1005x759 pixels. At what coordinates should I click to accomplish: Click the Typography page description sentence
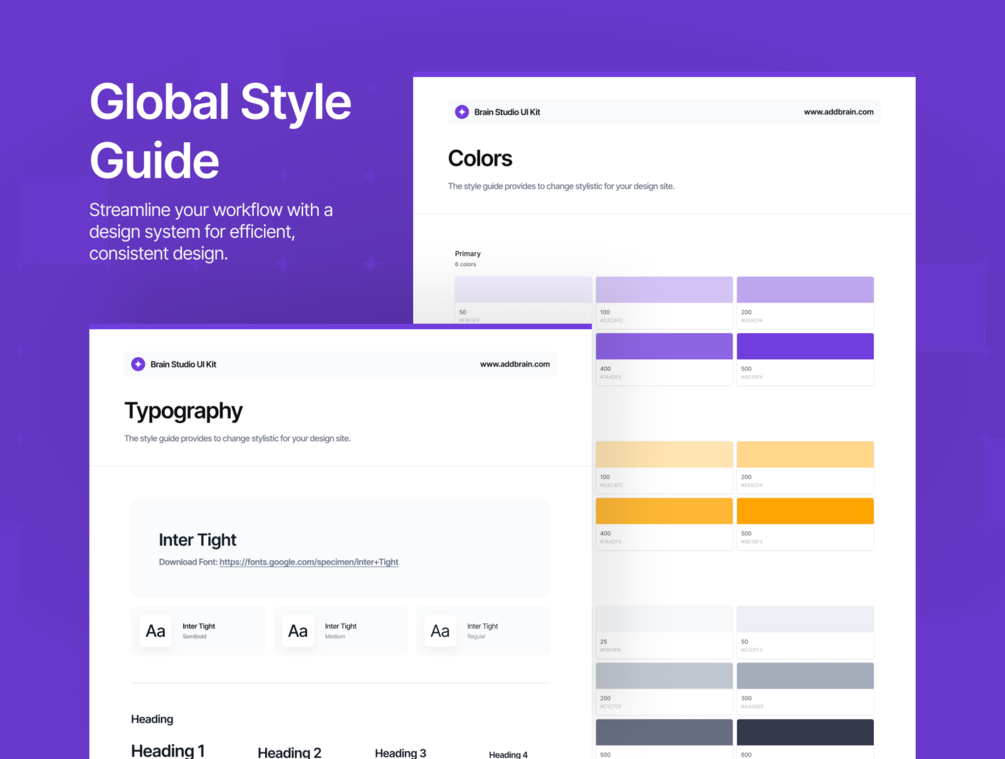pos(237,438)
